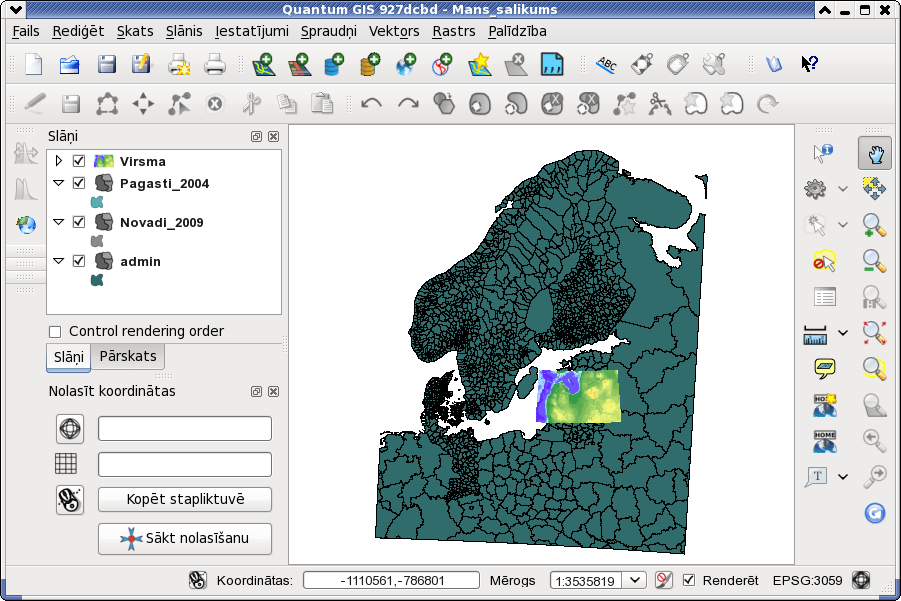Viewport: 901px width, 601px height.
Task: Click the mouse tracking button beside Kopēt stapliktuvē
Action: 70,499
